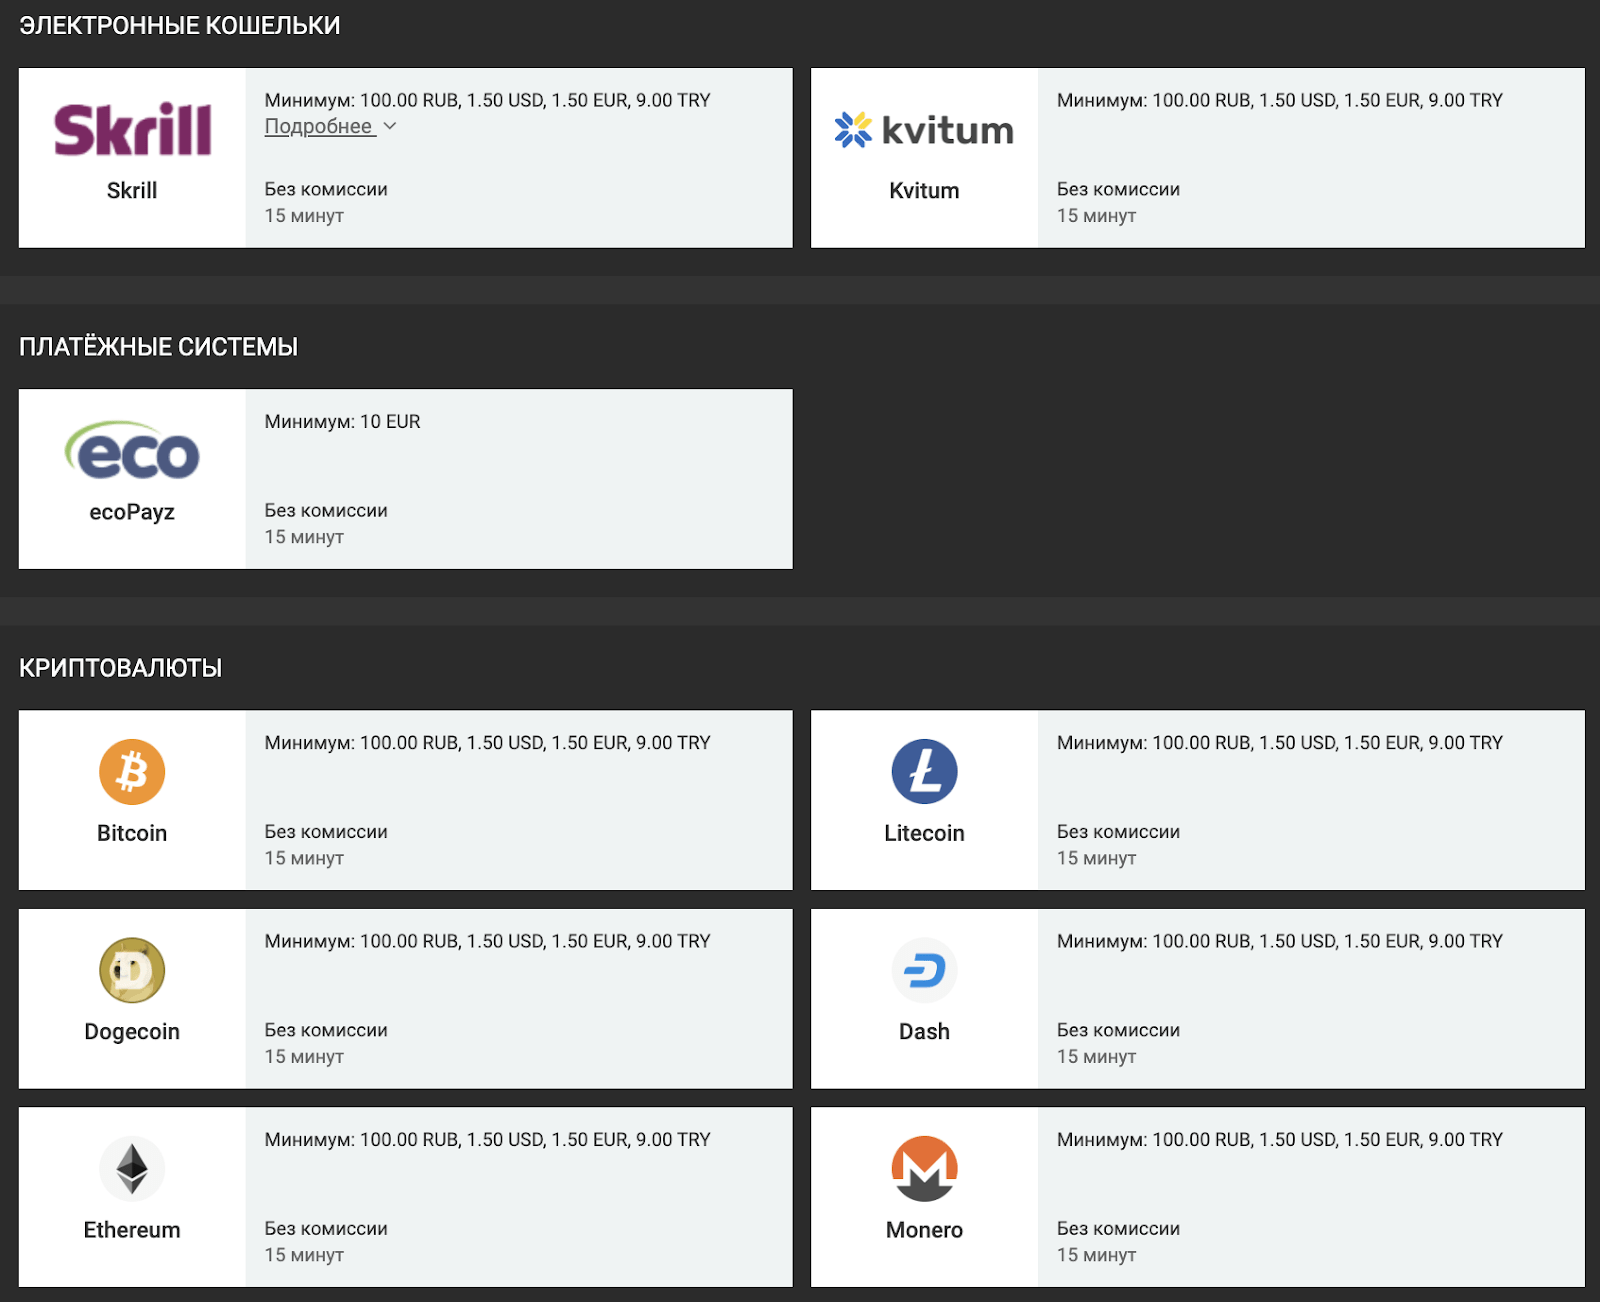This screenshot has height=1302, width=1600.
Task: Click the Kvitum details panel
Action: (1311, 158)
